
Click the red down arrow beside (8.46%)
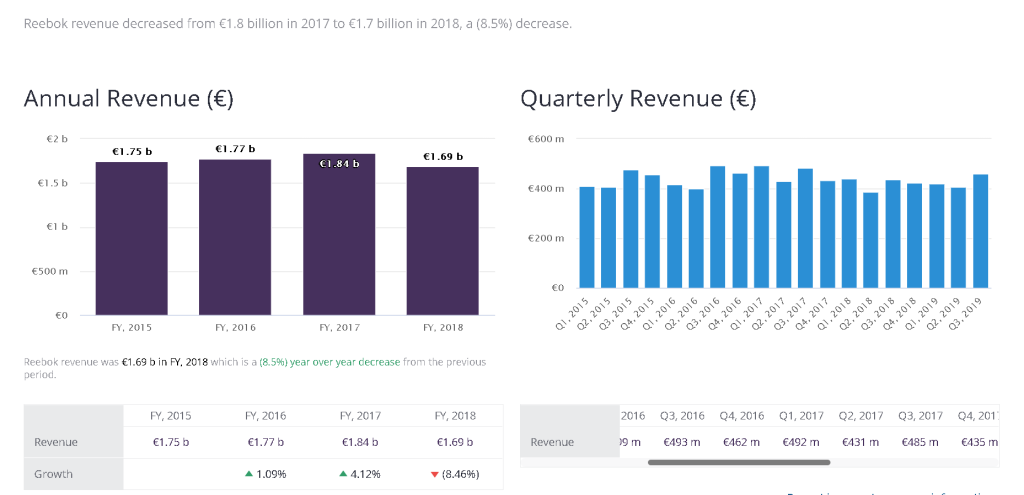[x=433, y=474]
